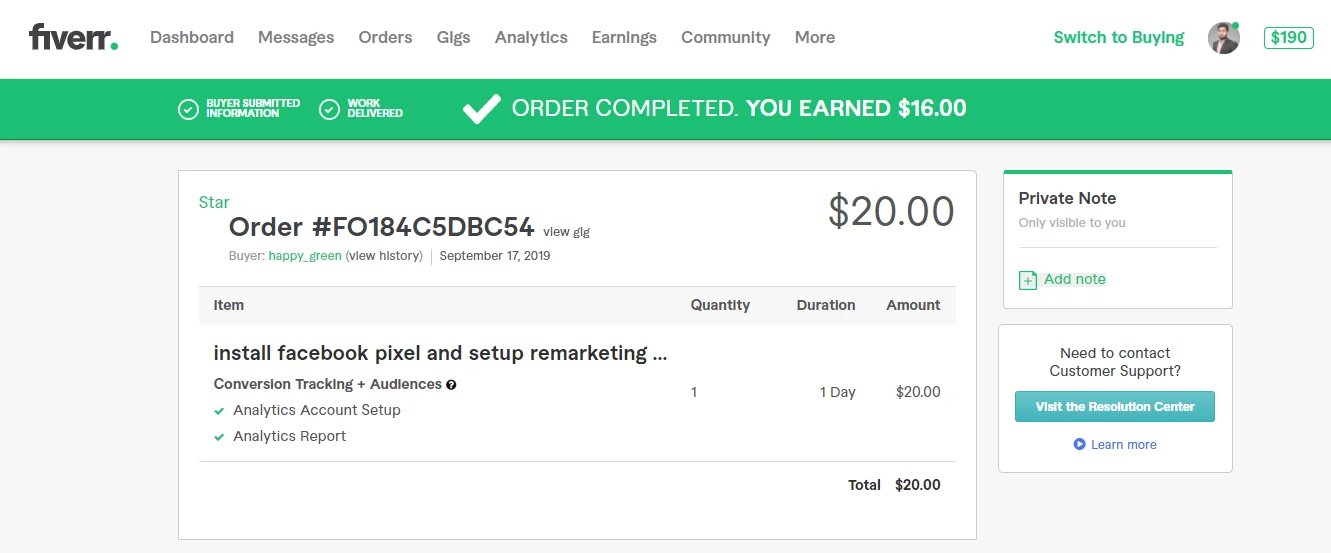Click the Fiverr logo

coord(73,38)
